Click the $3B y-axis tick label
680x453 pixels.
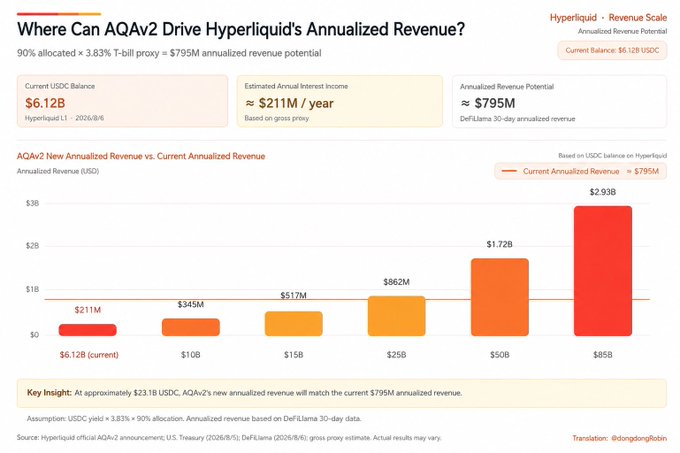[x=33, y=203]
